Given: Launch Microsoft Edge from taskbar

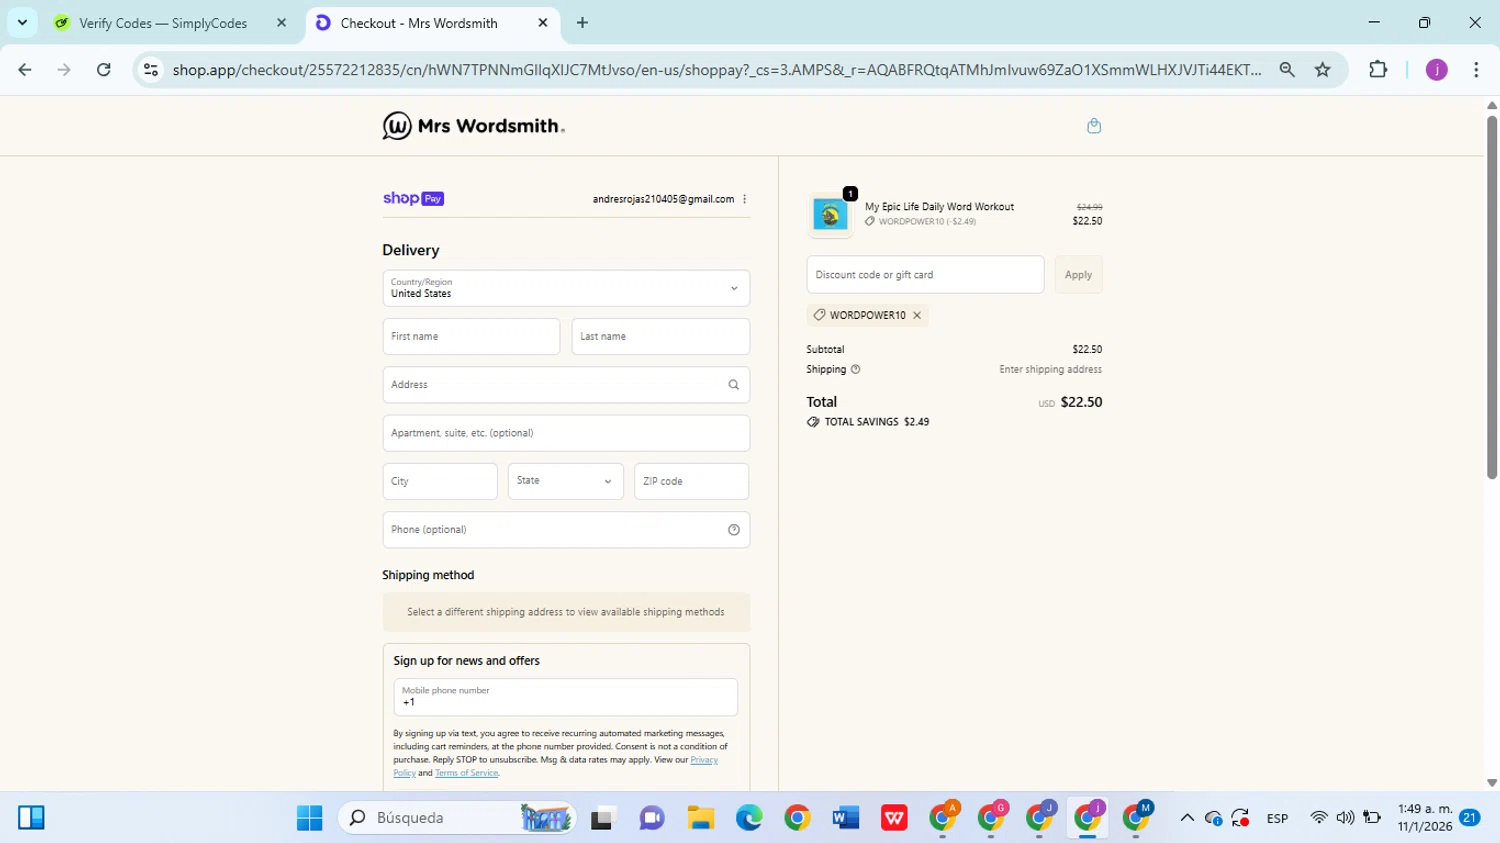Looking at the screenshot, I should (748, 818).
